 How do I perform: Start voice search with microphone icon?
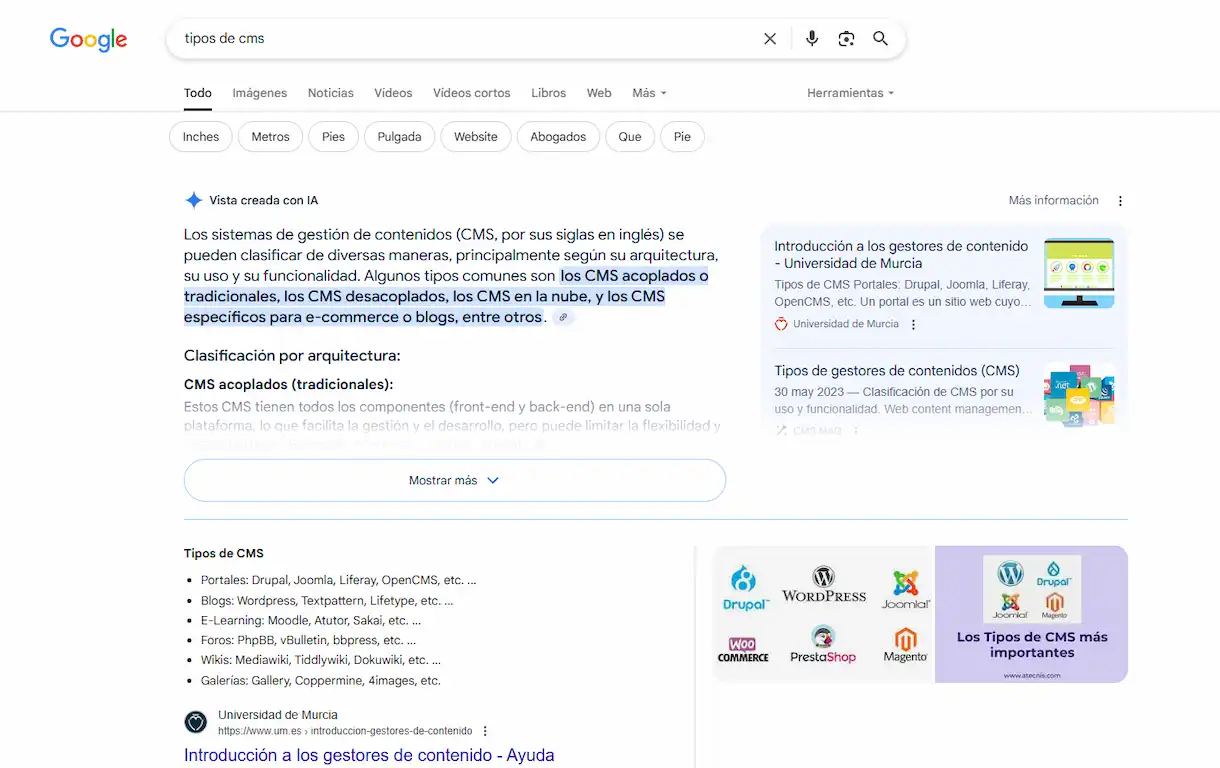click(x=812, y=39)
